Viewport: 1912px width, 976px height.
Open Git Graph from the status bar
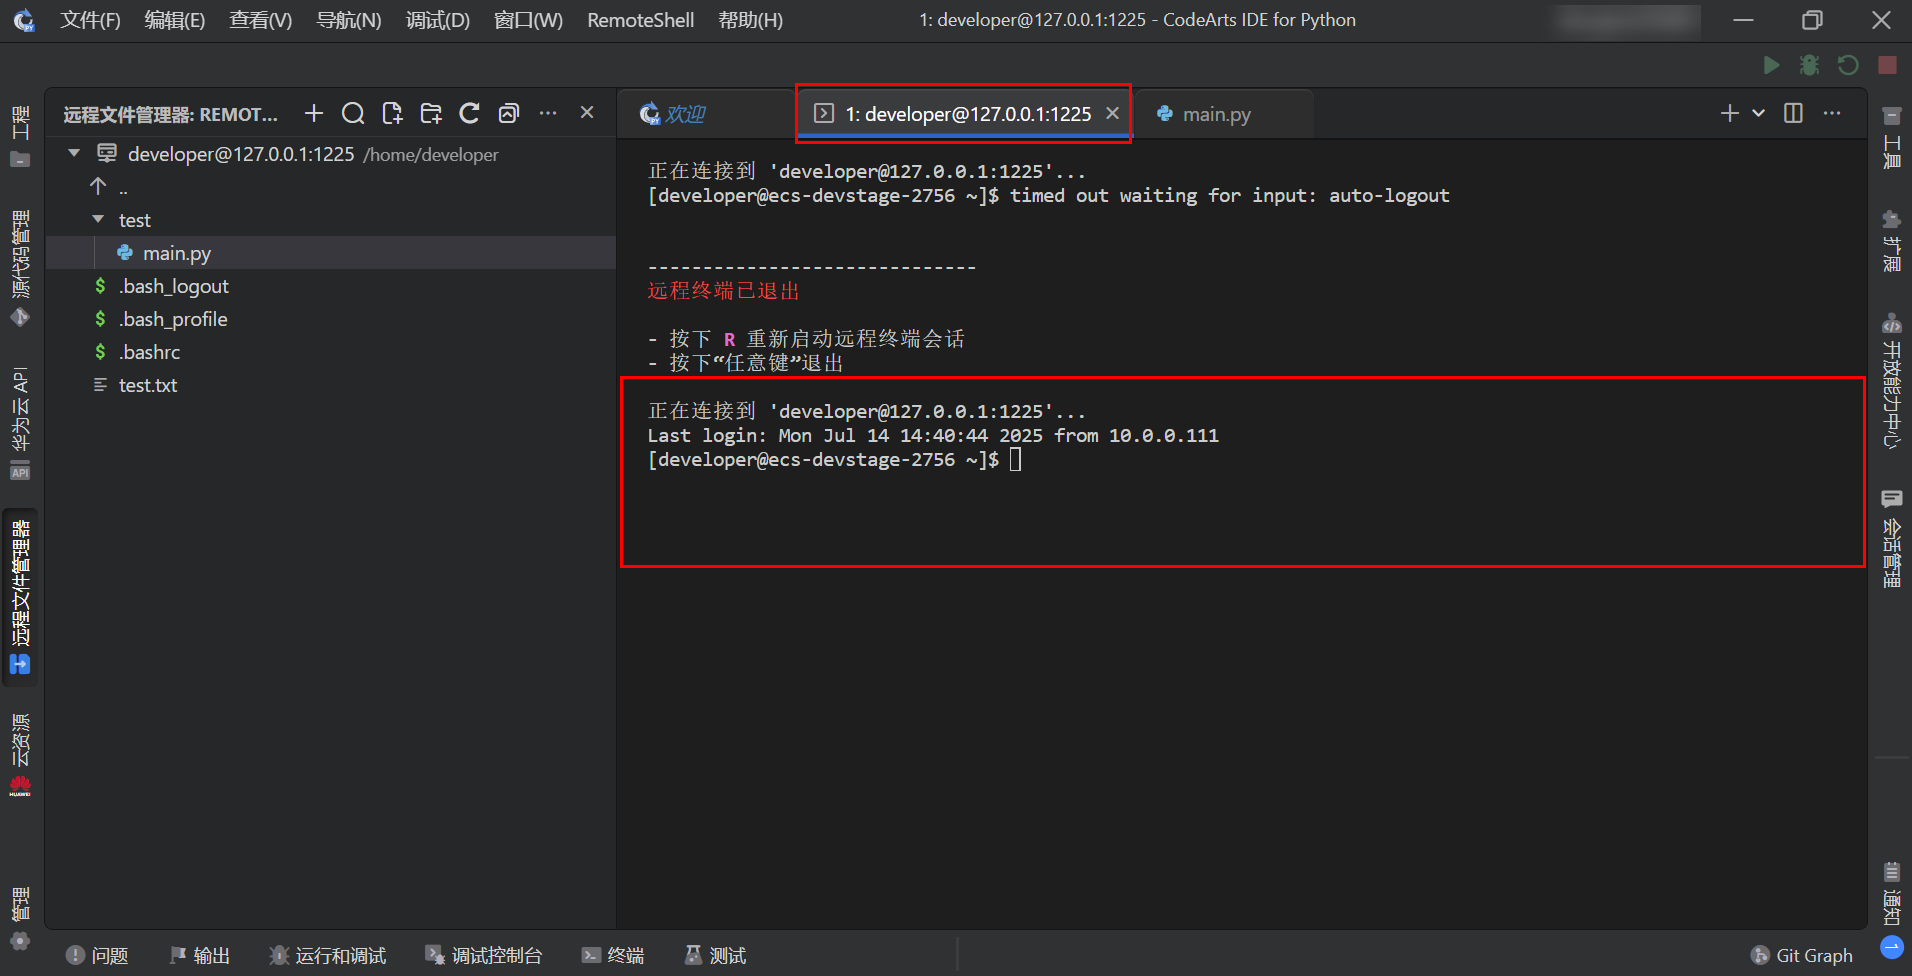click(x=1801, y=955)
